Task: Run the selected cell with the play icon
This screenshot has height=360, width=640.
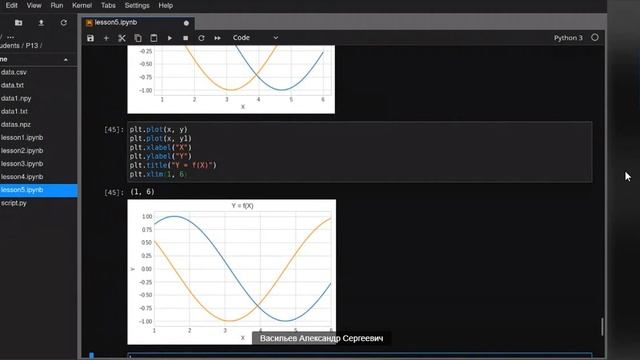Action: [x=170, y=38]
